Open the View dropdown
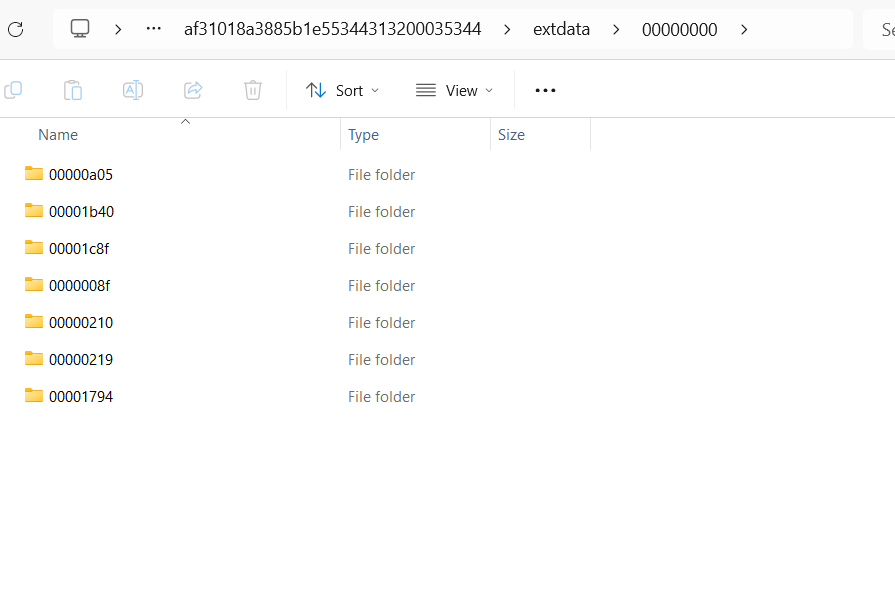The image size is (895, 600). (x=454, y=90)
